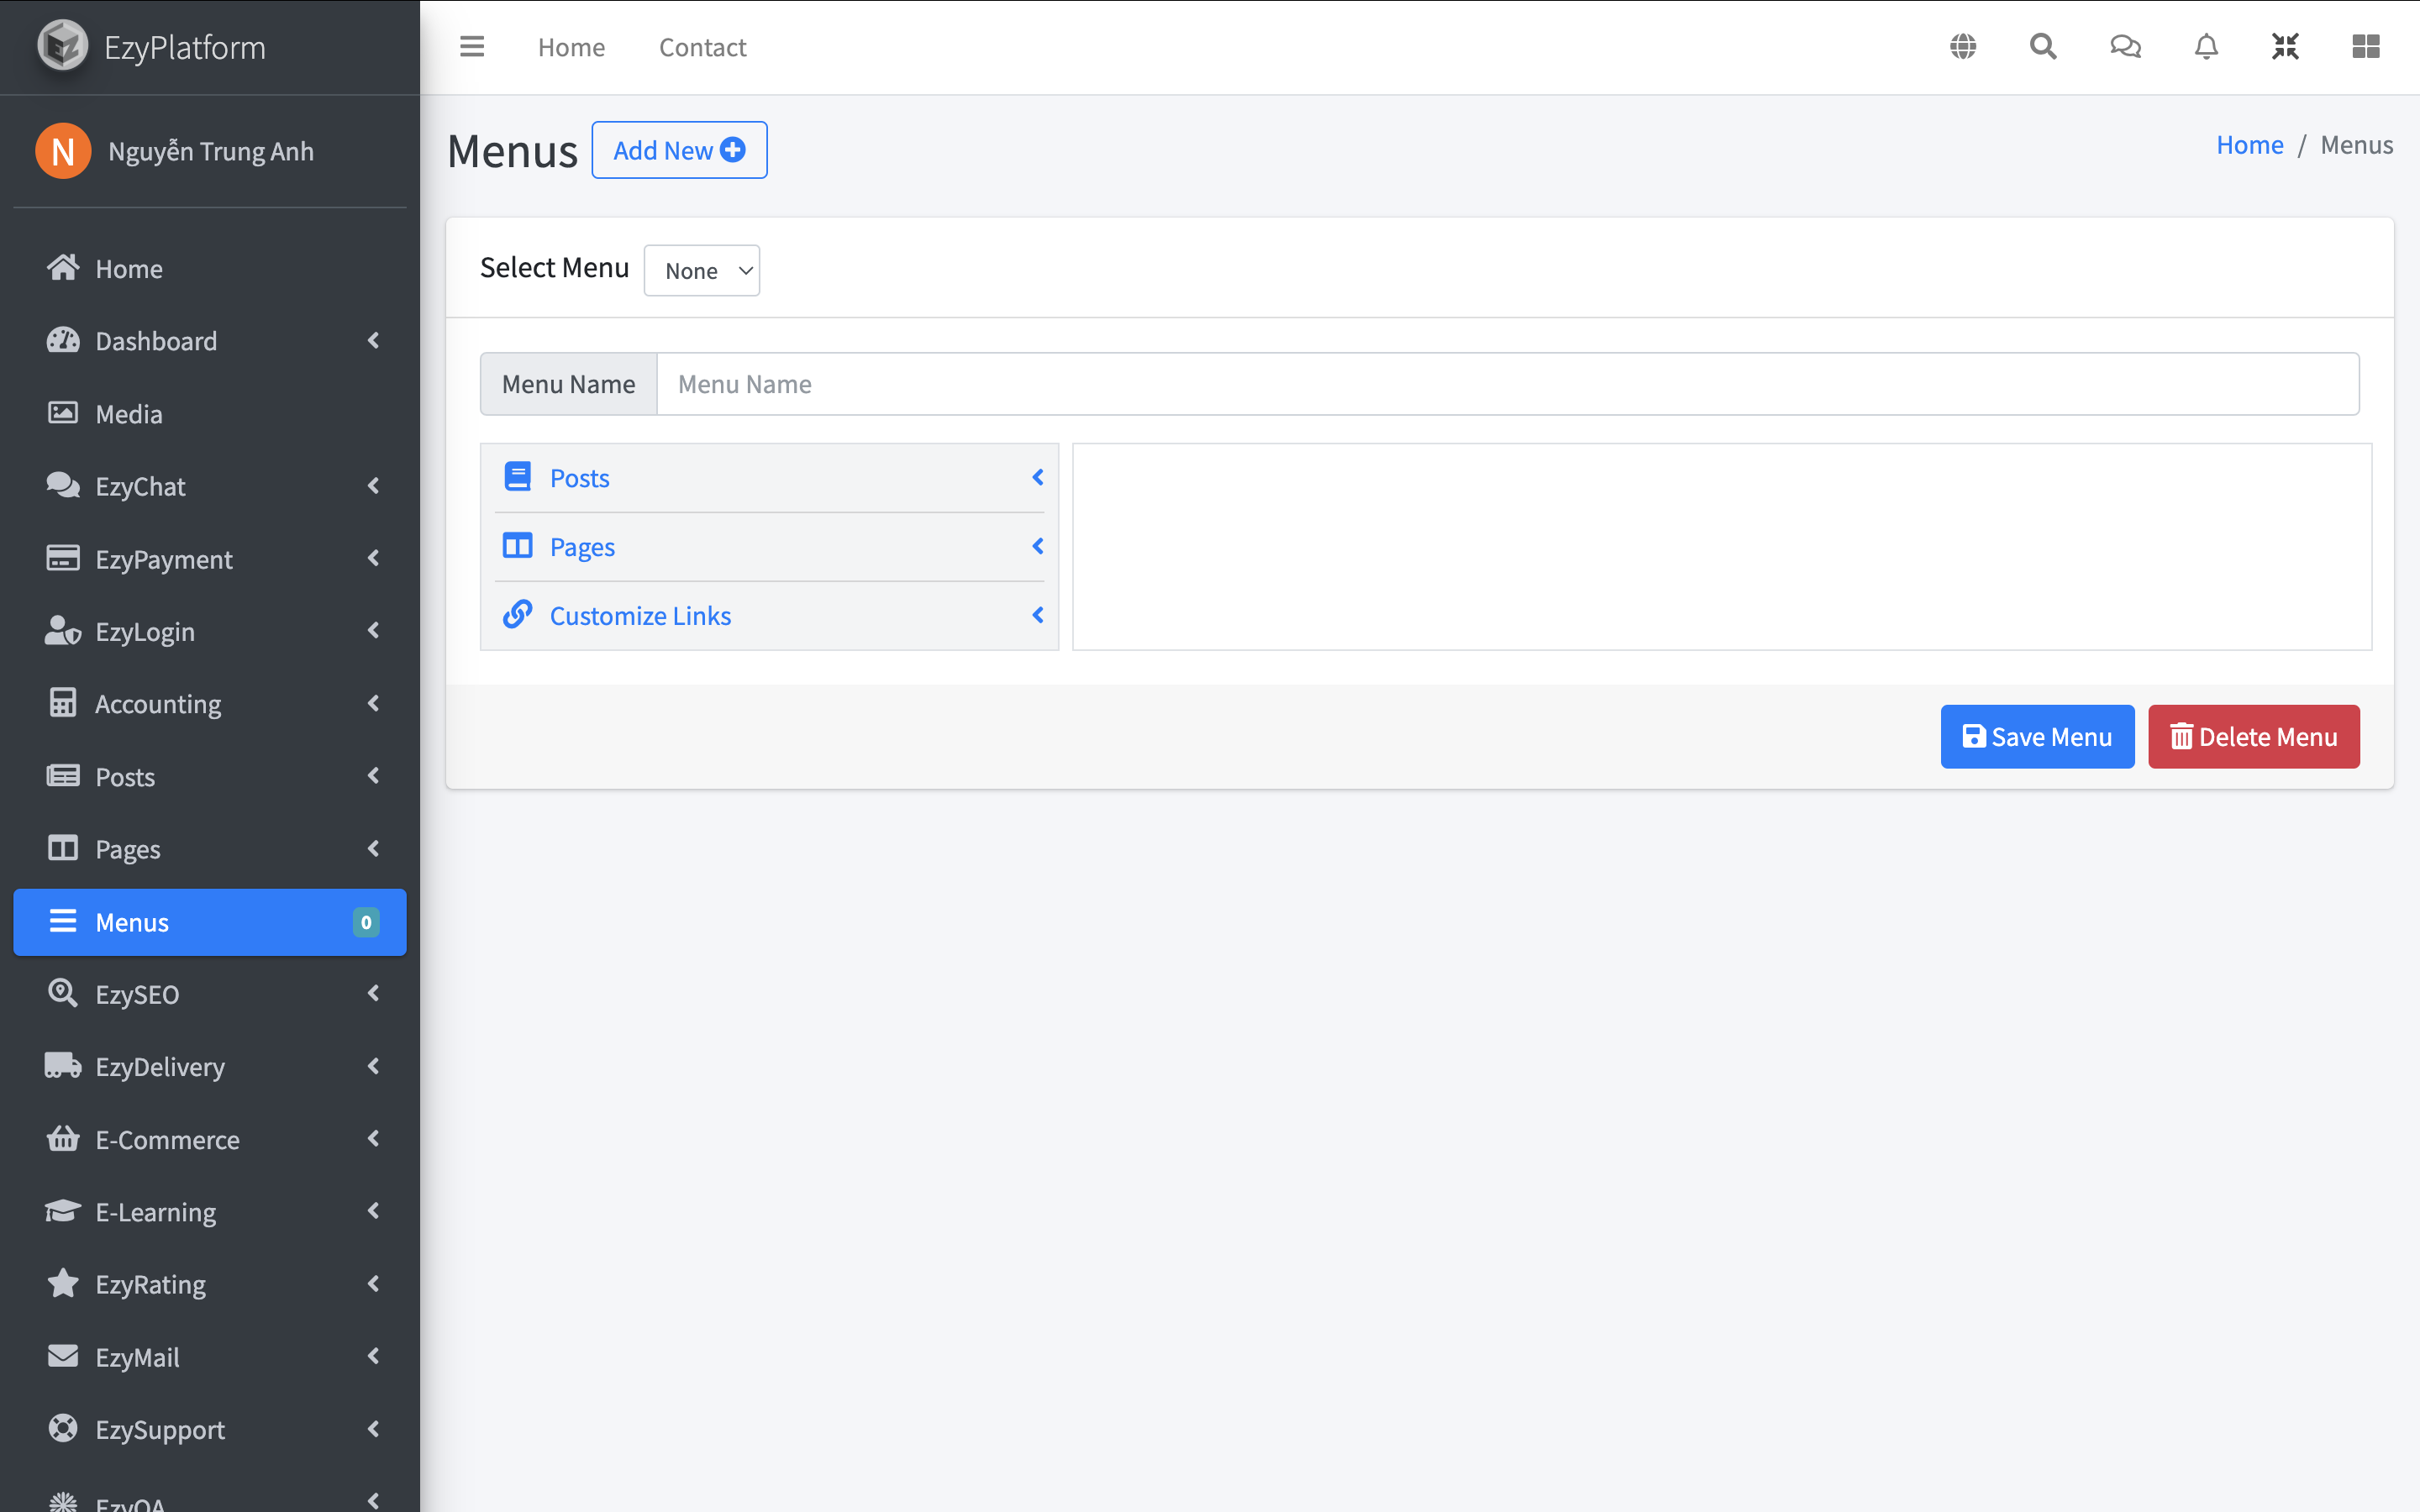Open language selector globe icon
The width and height of the screenshot is (2420, 1512).
(1963, 46)
